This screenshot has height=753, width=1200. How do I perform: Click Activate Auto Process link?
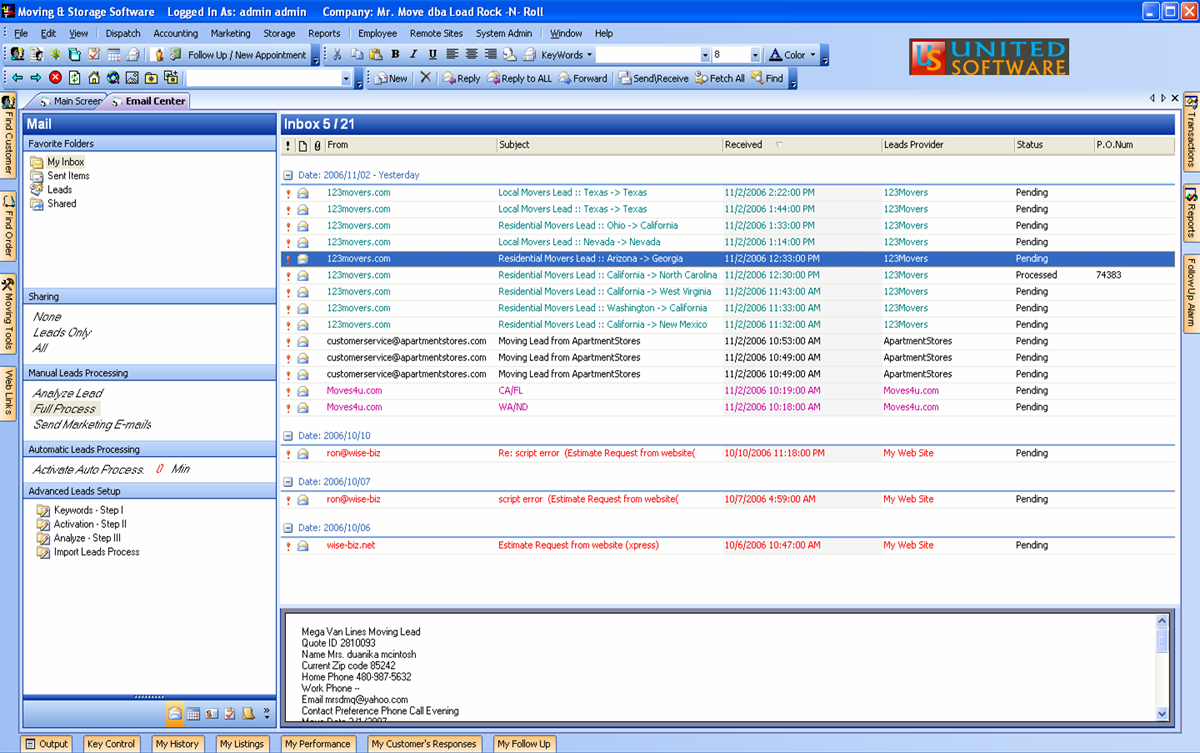coord(88,469)
